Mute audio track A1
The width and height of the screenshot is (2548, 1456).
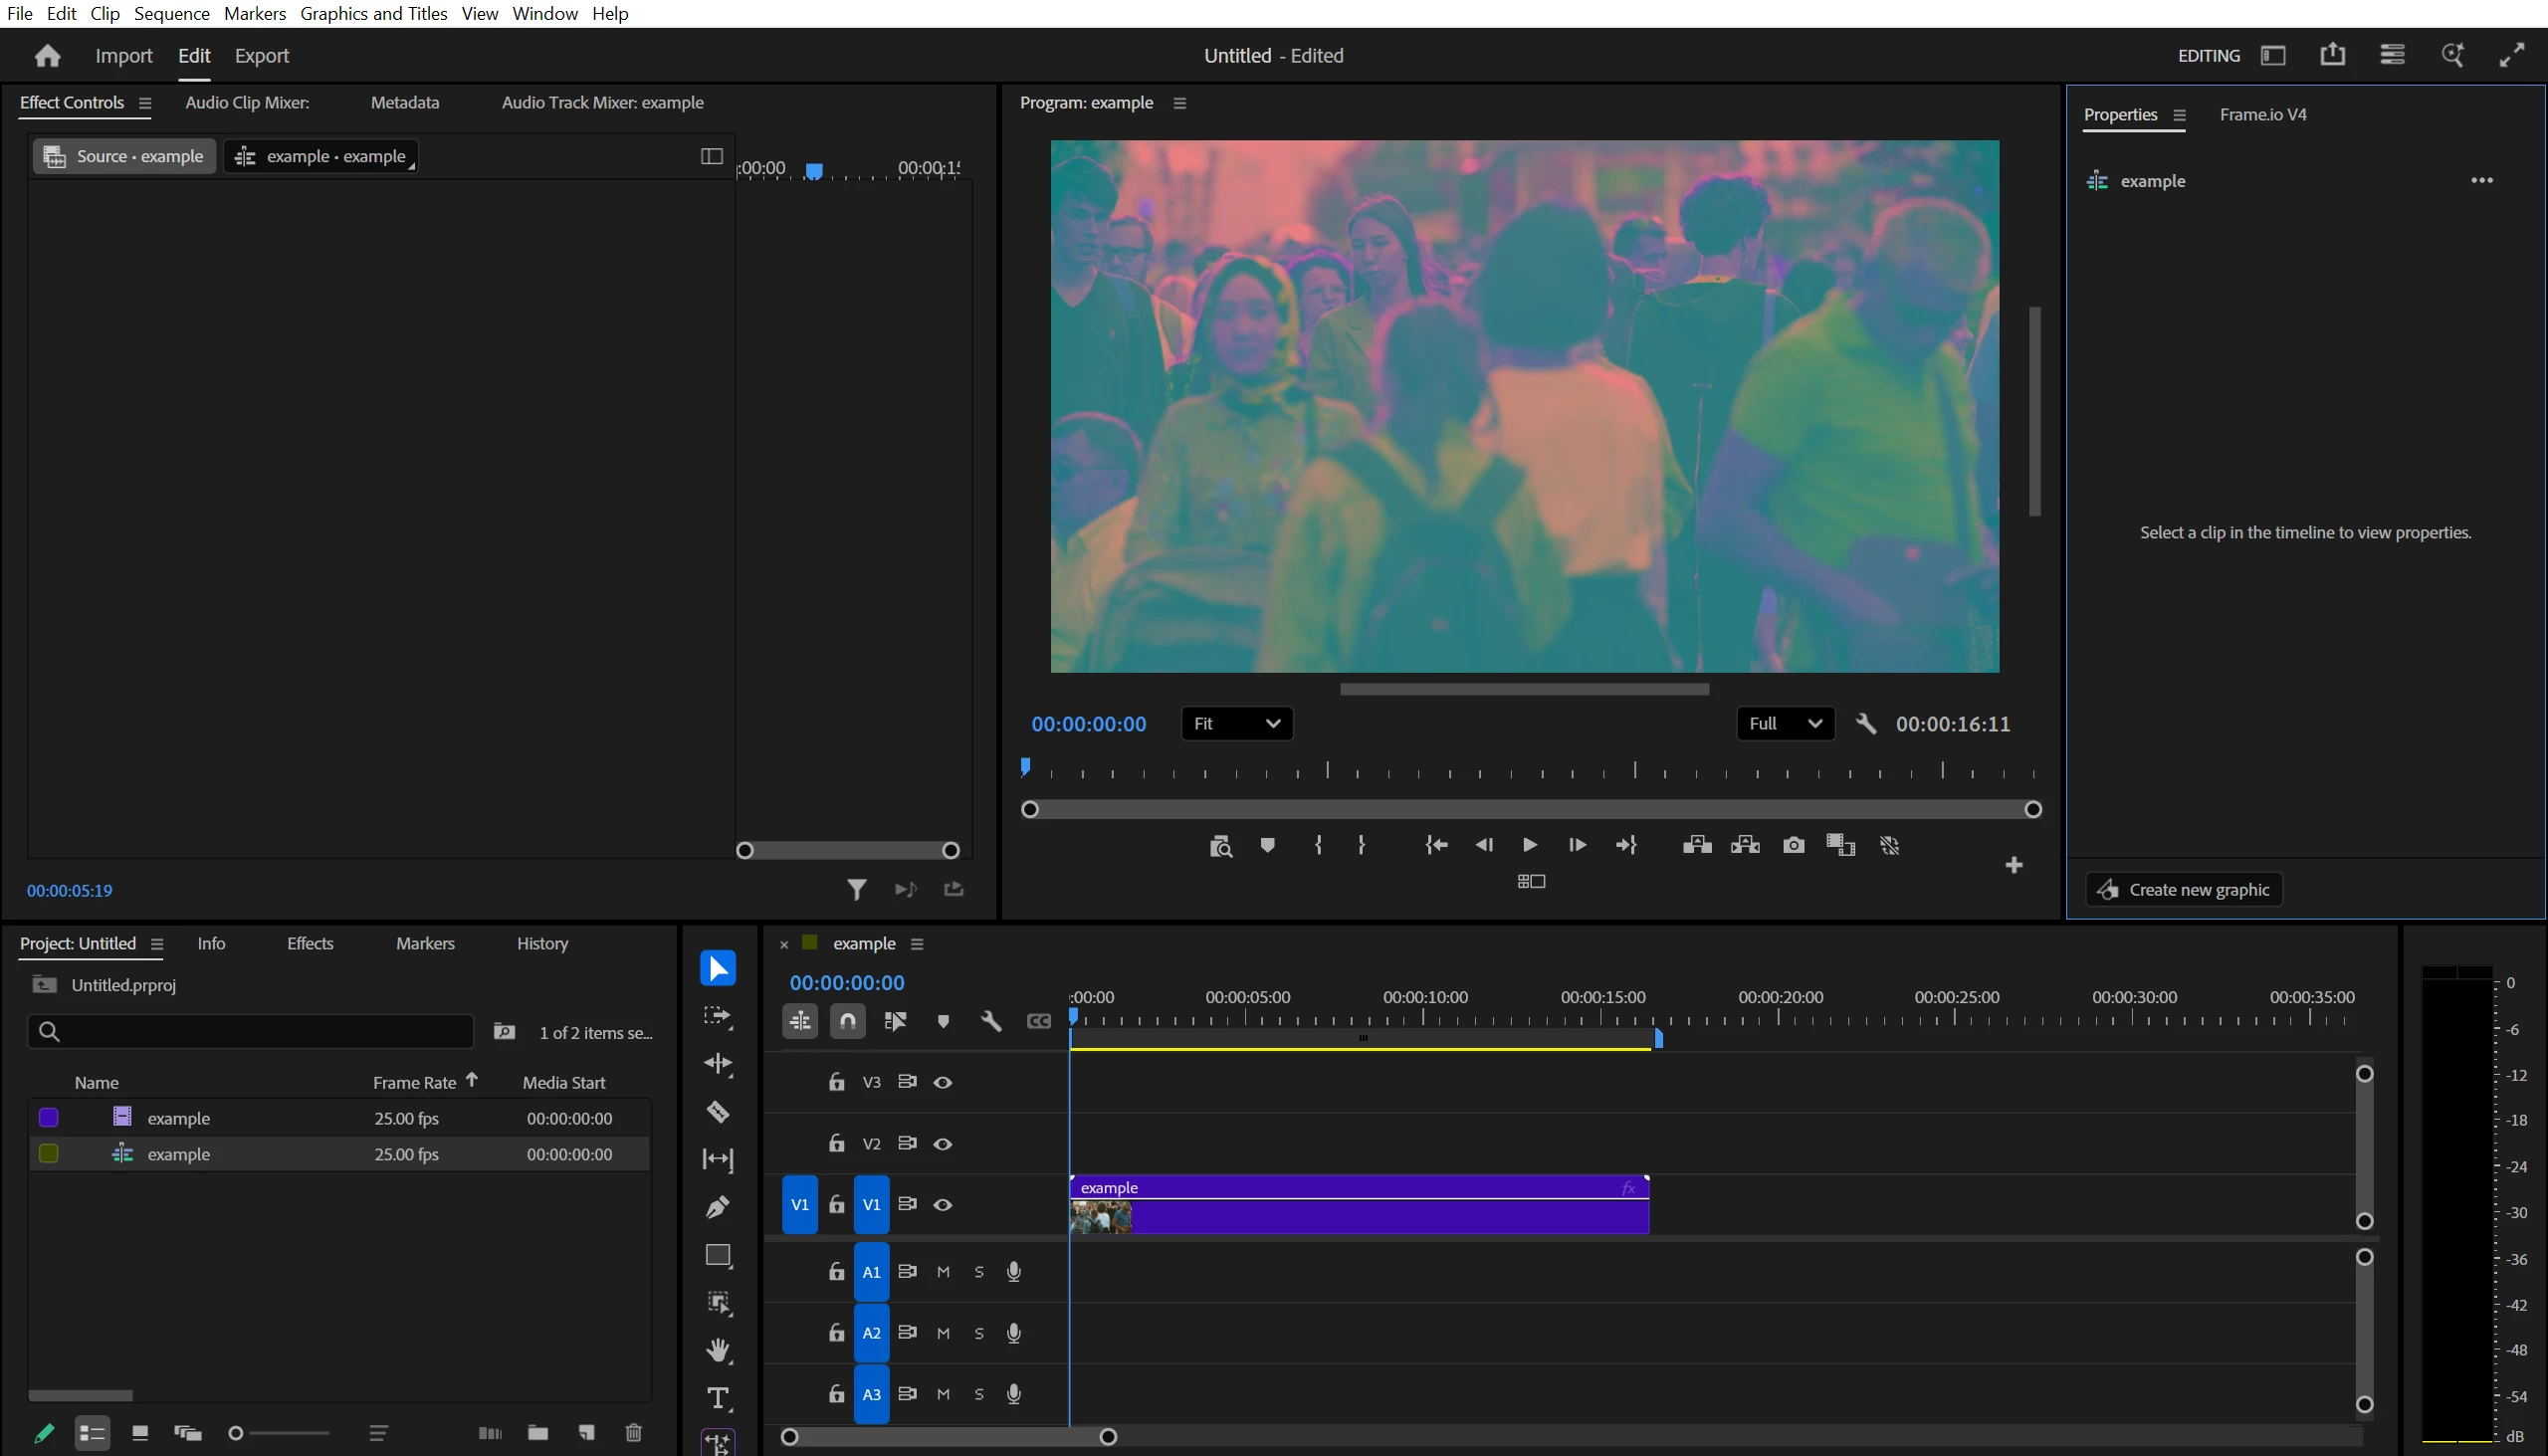point(943,1272)
